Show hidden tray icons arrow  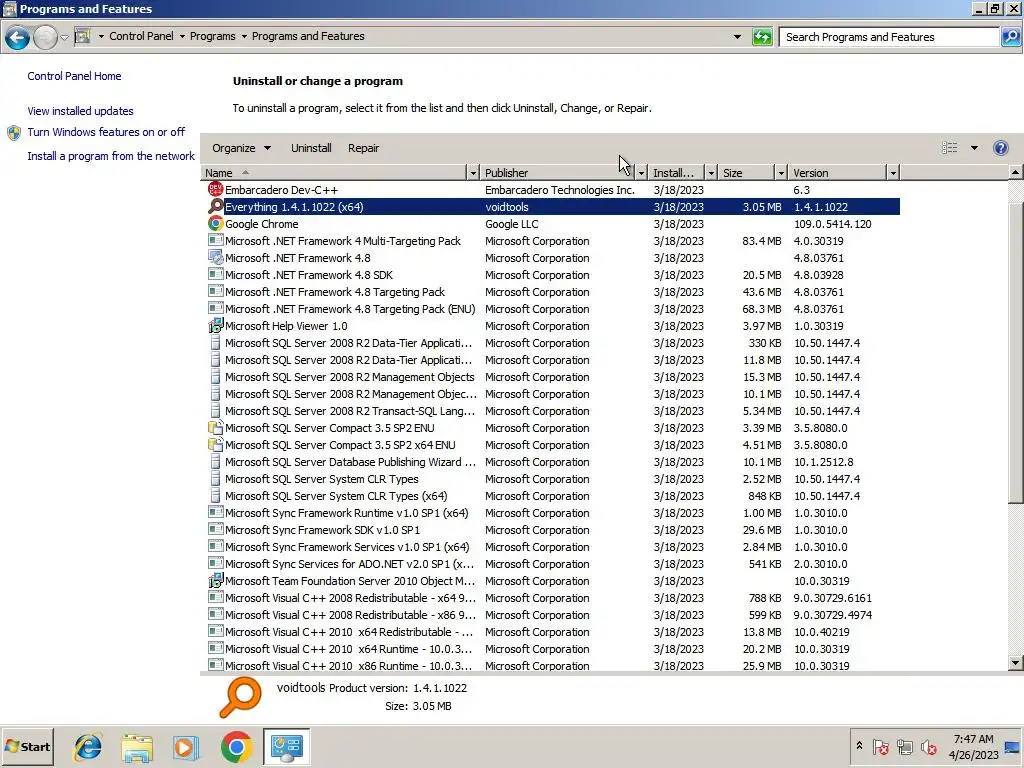pyautogui.click(x=859, y=746)
